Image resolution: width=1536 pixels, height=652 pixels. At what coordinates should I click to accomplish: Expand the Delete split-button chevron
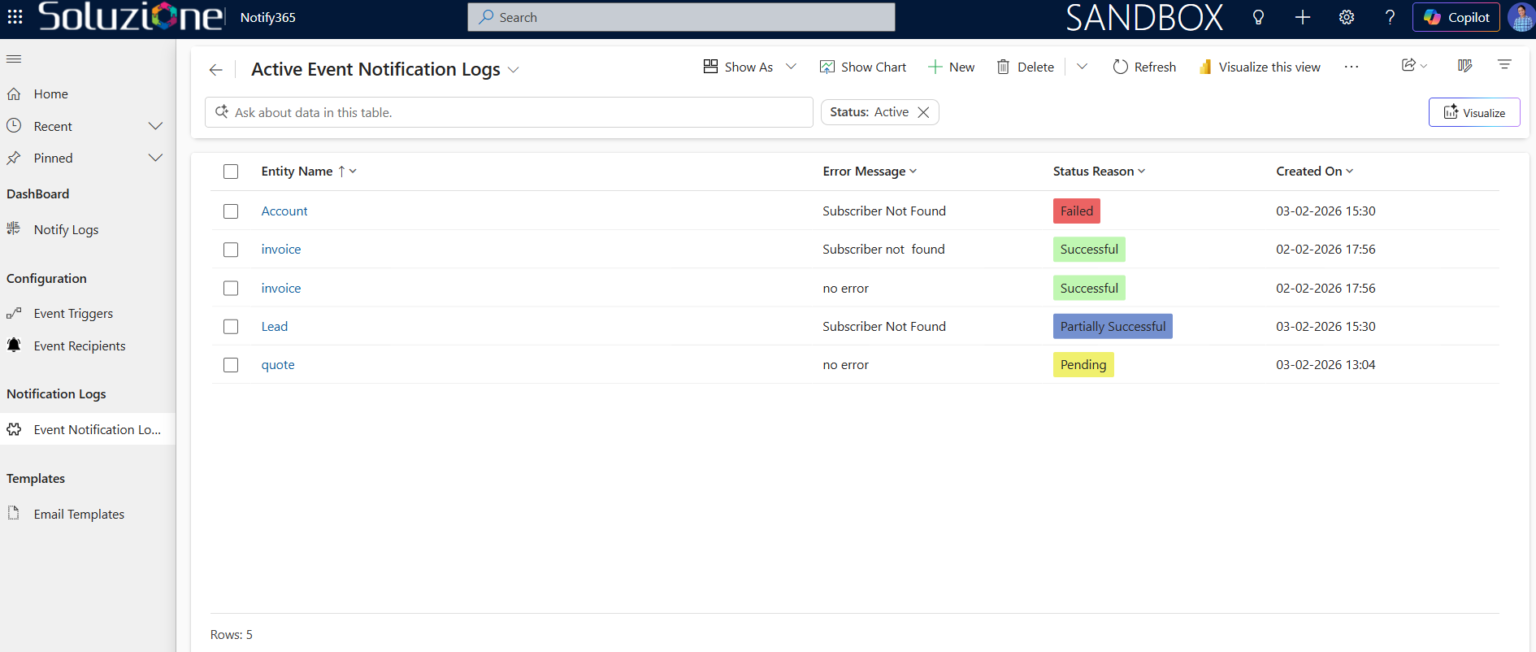(1082, 67)
